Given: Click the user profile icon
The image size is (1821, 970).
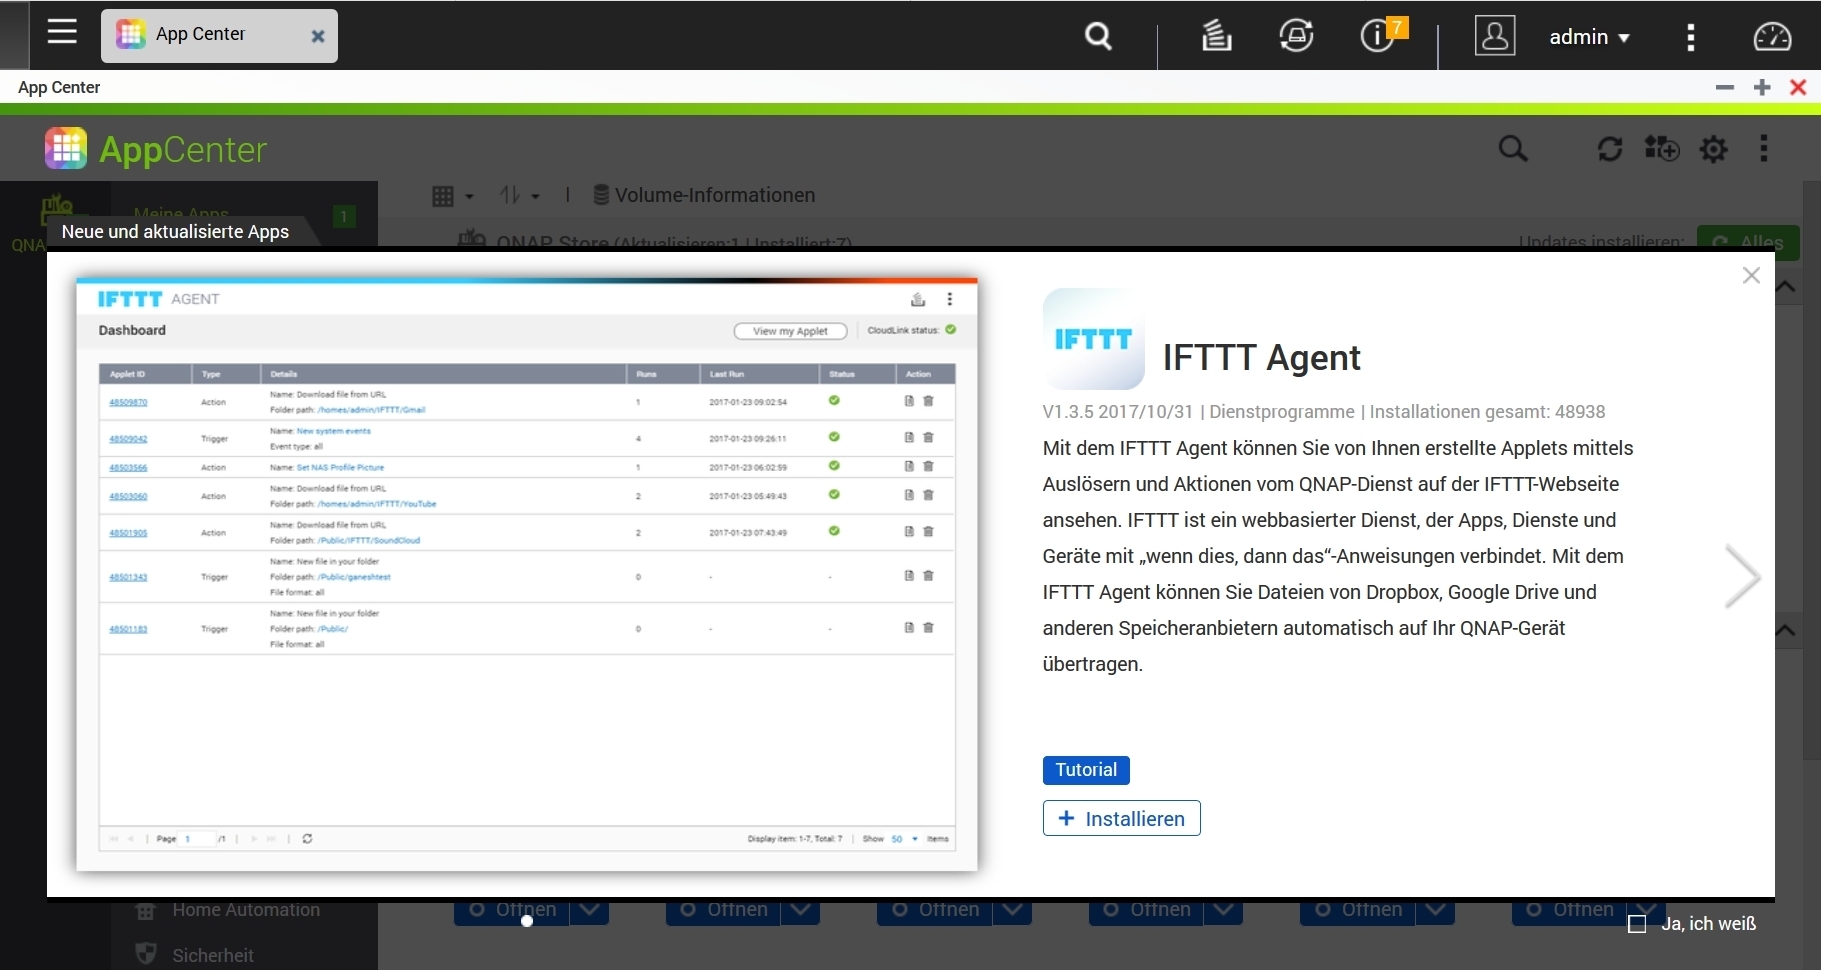Looking at the screenshot, I should click(x=1495, y=36).
